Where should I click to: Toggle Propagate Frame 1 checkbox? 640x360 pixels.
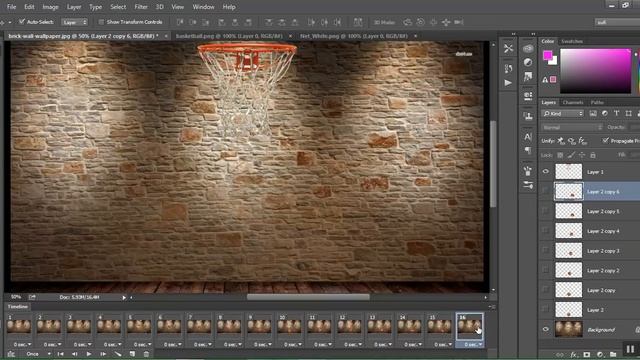(x=605, y=140)
